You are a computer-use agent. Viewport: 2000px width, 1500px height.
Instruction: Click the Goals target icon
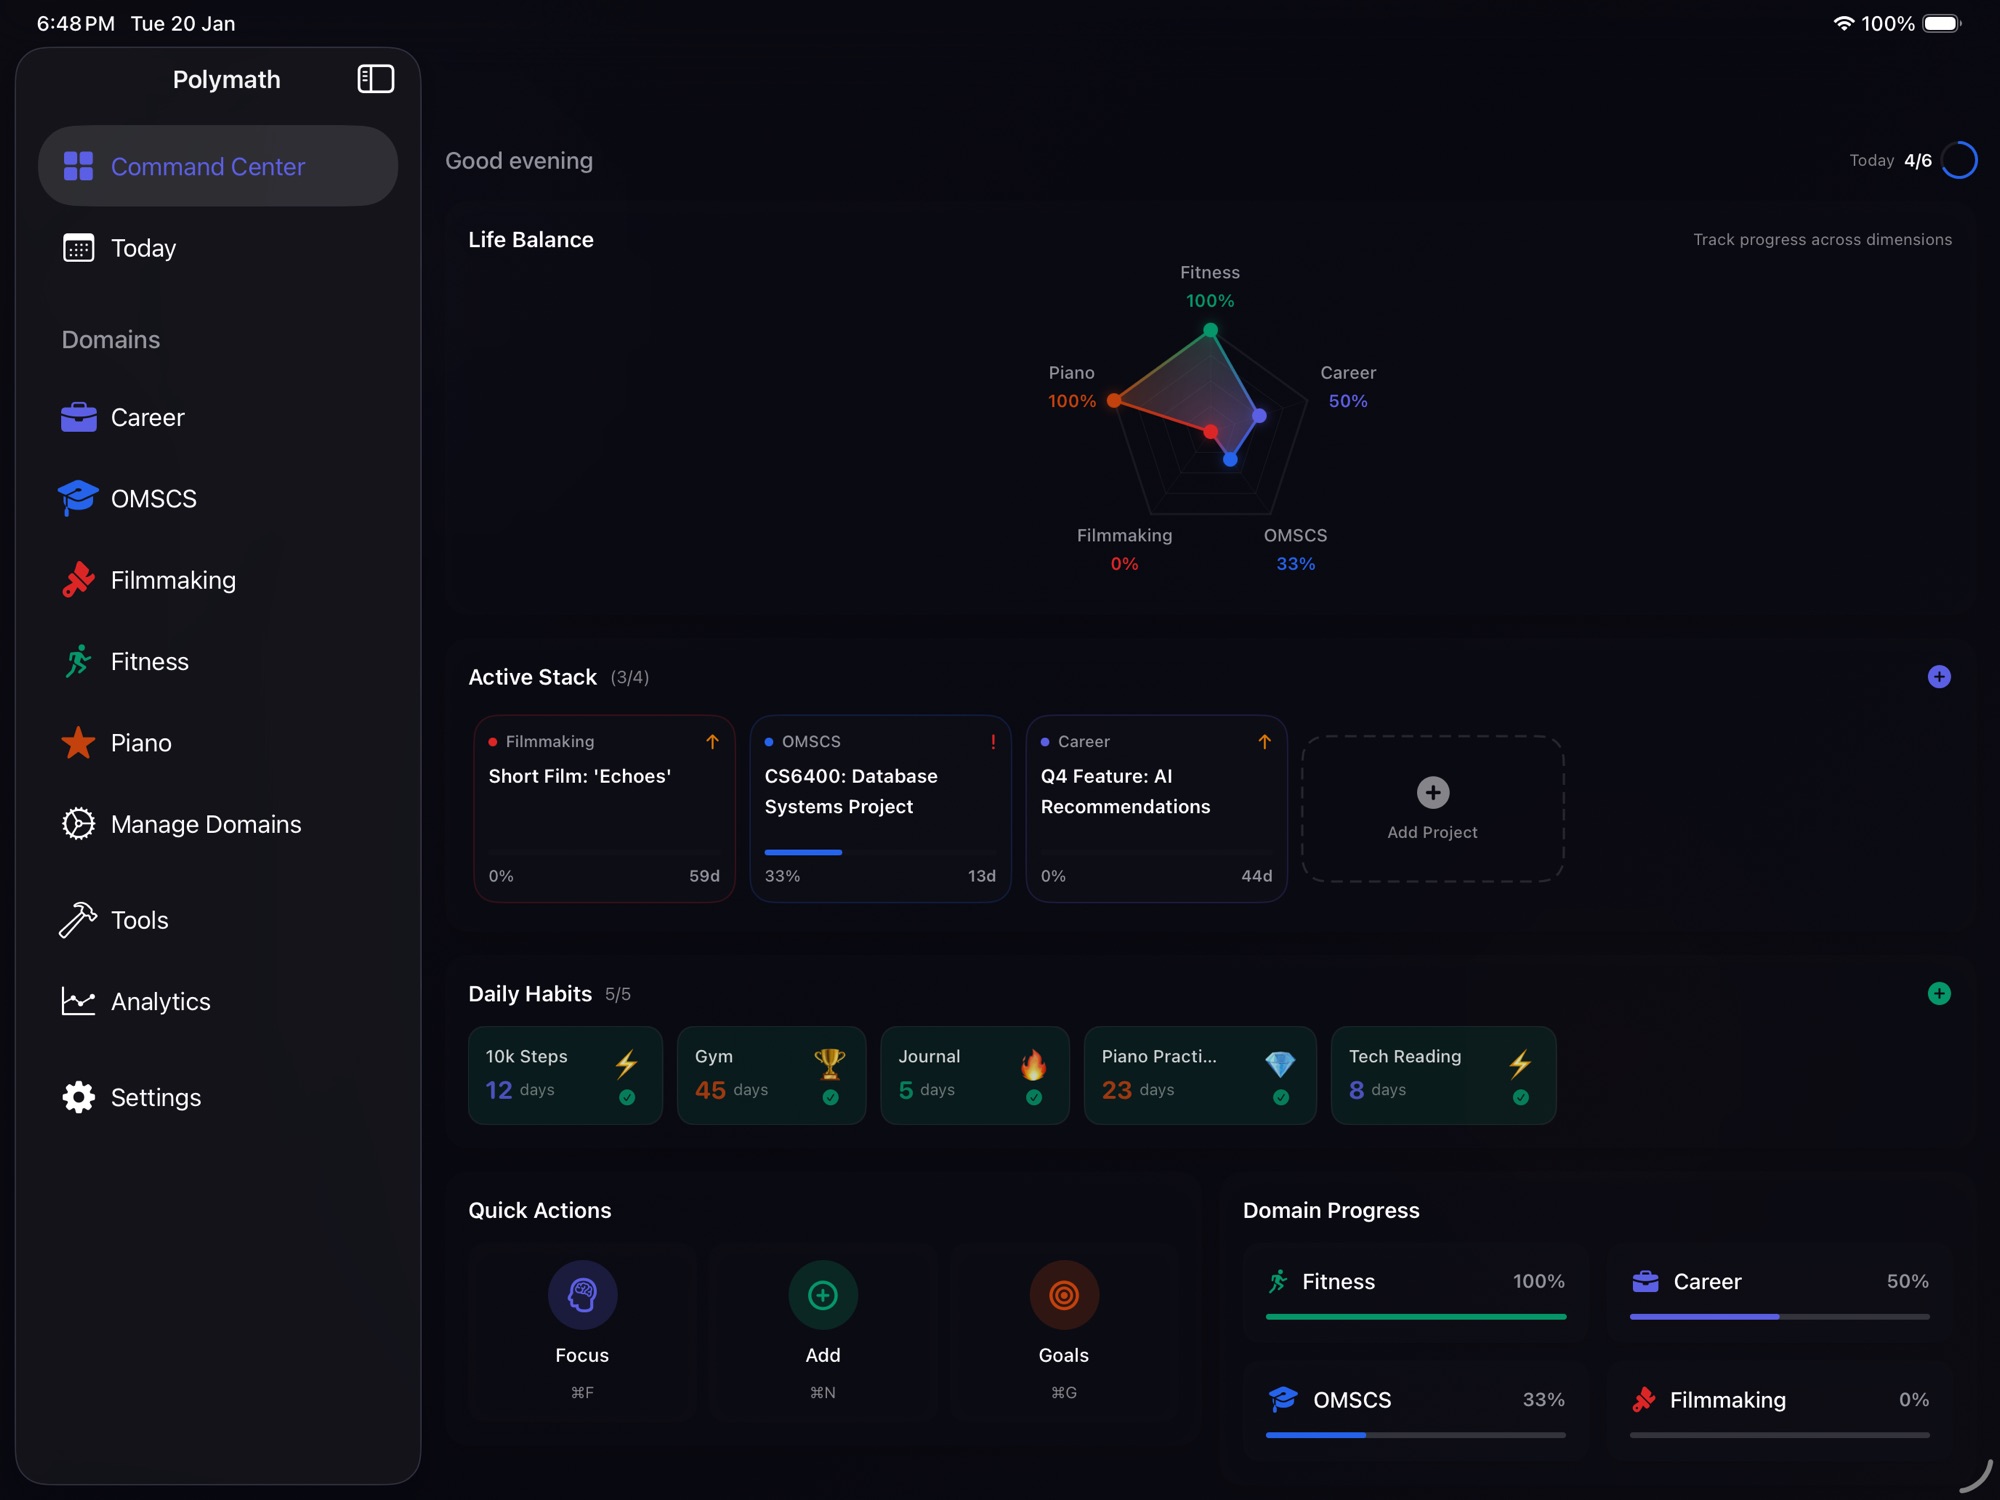(1063, 1294)
